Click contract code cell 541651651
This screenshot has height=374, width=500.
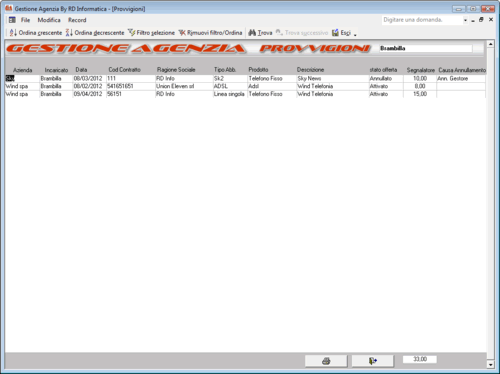coord(130,86)
